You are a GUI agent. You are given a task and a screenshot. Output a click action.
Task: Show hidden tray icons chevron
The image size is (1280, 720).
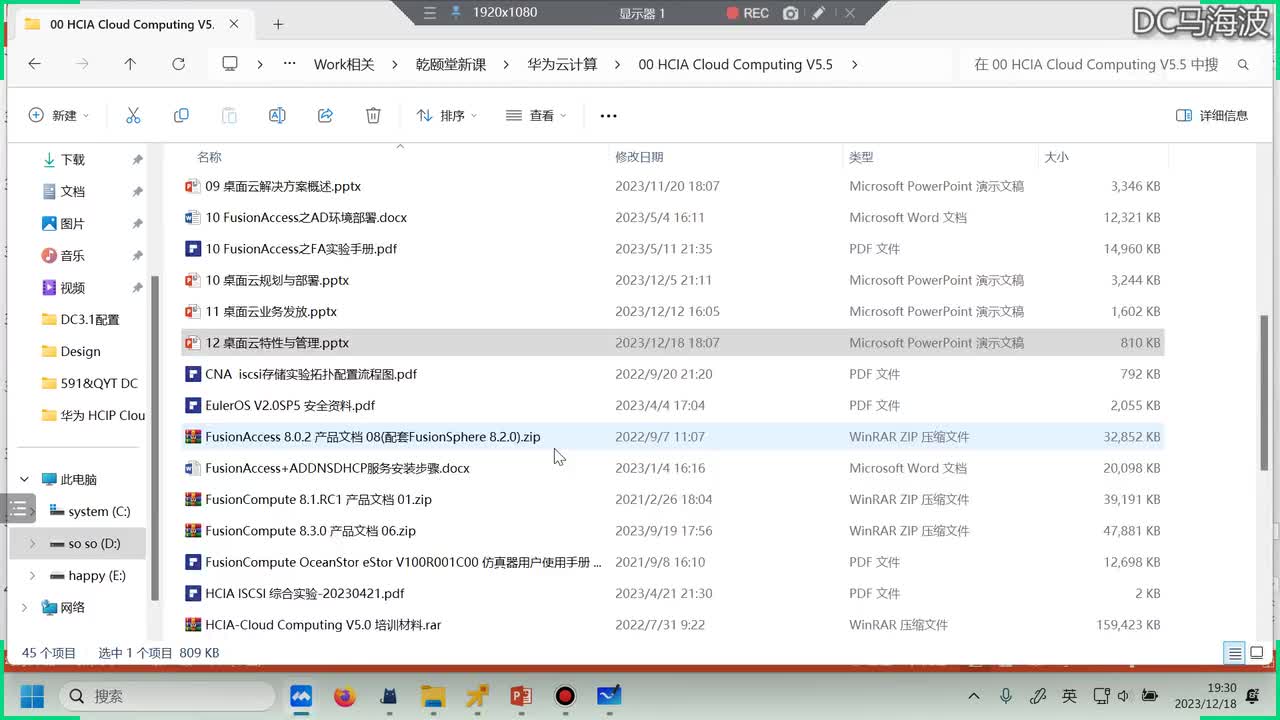974,696
